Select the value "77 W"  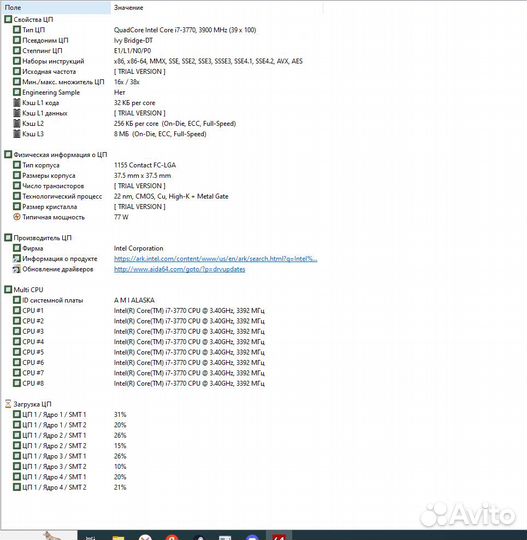[x=121, y=217]
